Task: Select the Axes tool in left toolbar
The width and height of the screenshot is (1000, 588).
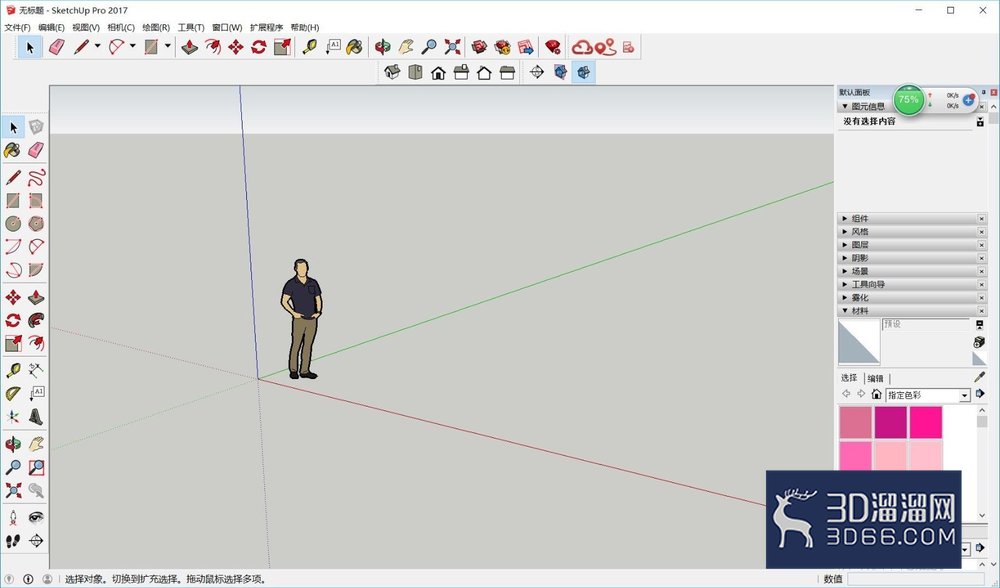Action: [x=13, y=417]
